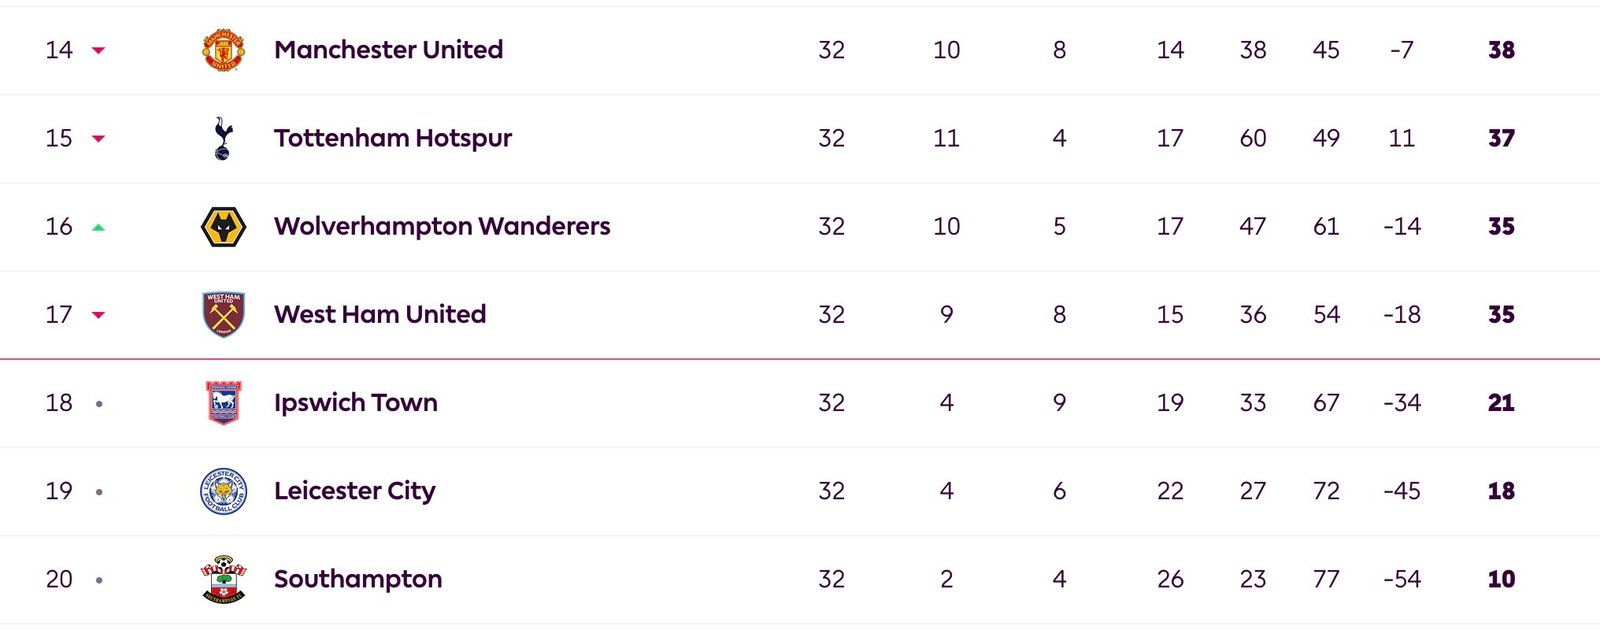
Task: Click the Manchester United club crest
Action: [223, 50]
